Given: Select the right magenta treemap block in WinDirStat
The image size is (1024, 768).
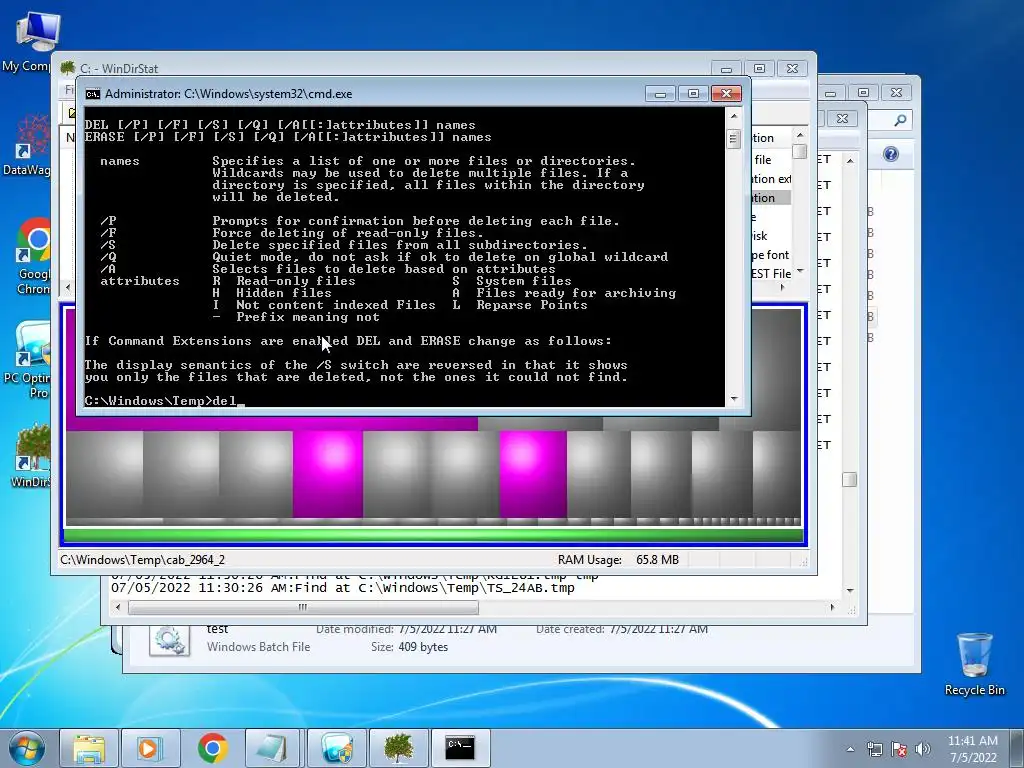Looking at the screenshot, I should [533, 474].
